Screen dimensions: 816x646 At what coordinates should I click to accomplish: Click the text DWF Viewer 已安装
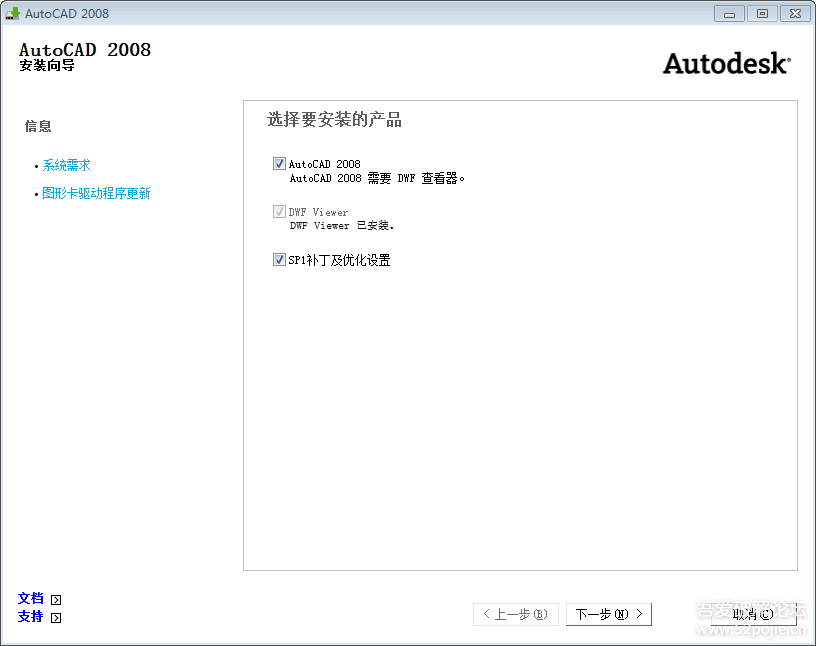[342, 225]
